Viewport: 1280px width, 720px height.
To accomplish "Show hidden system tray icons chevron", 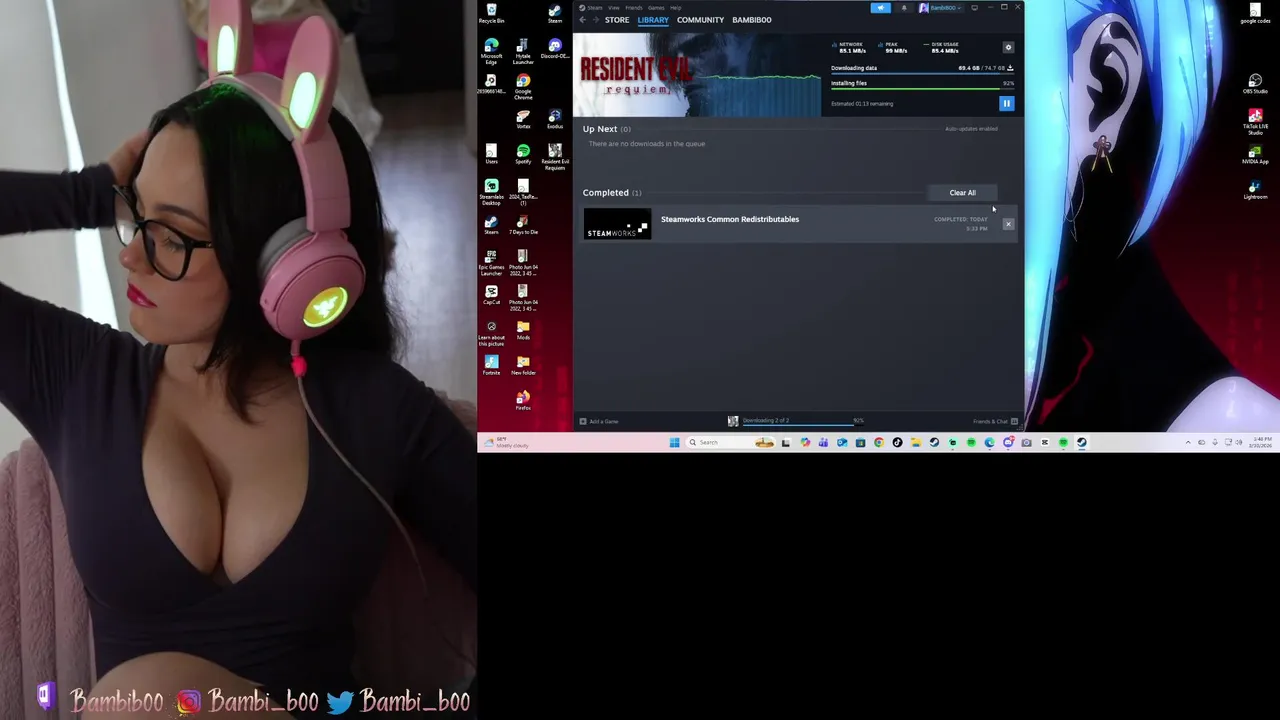I will (x=1188, y=442).
